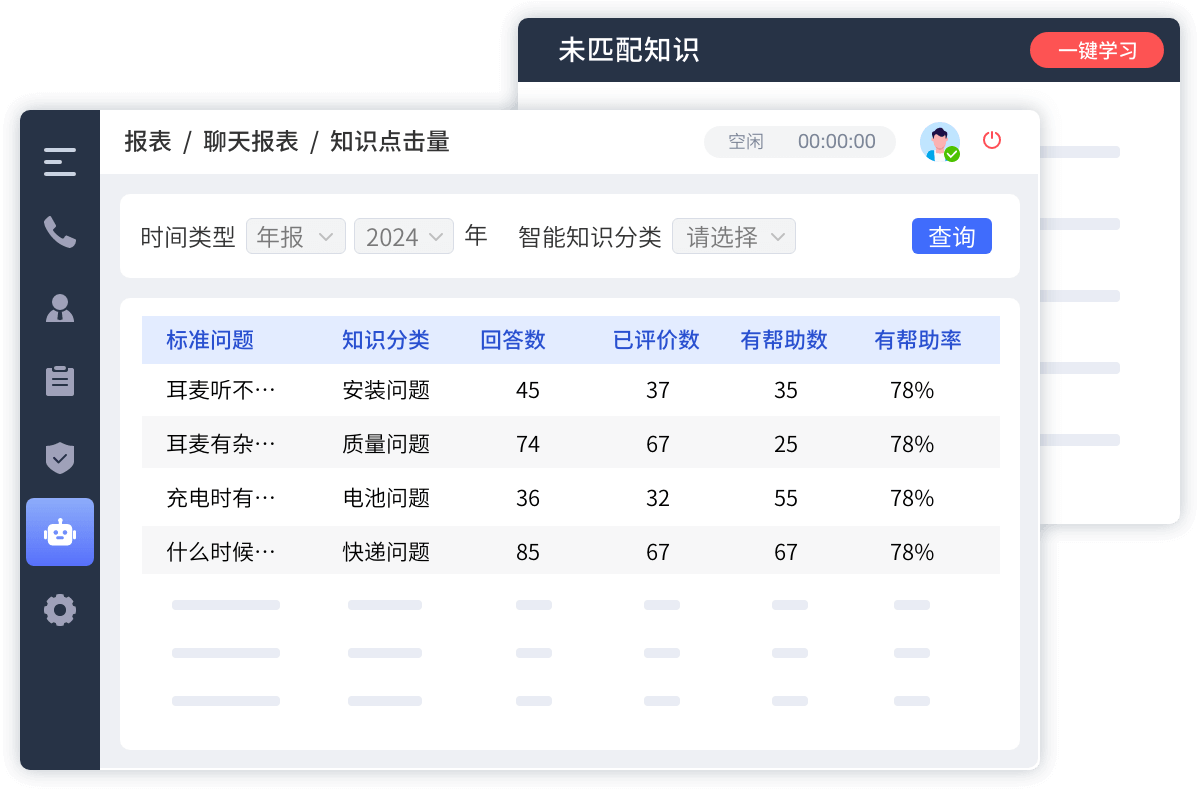Select the robot icon in sidebar

pos(60,532)
